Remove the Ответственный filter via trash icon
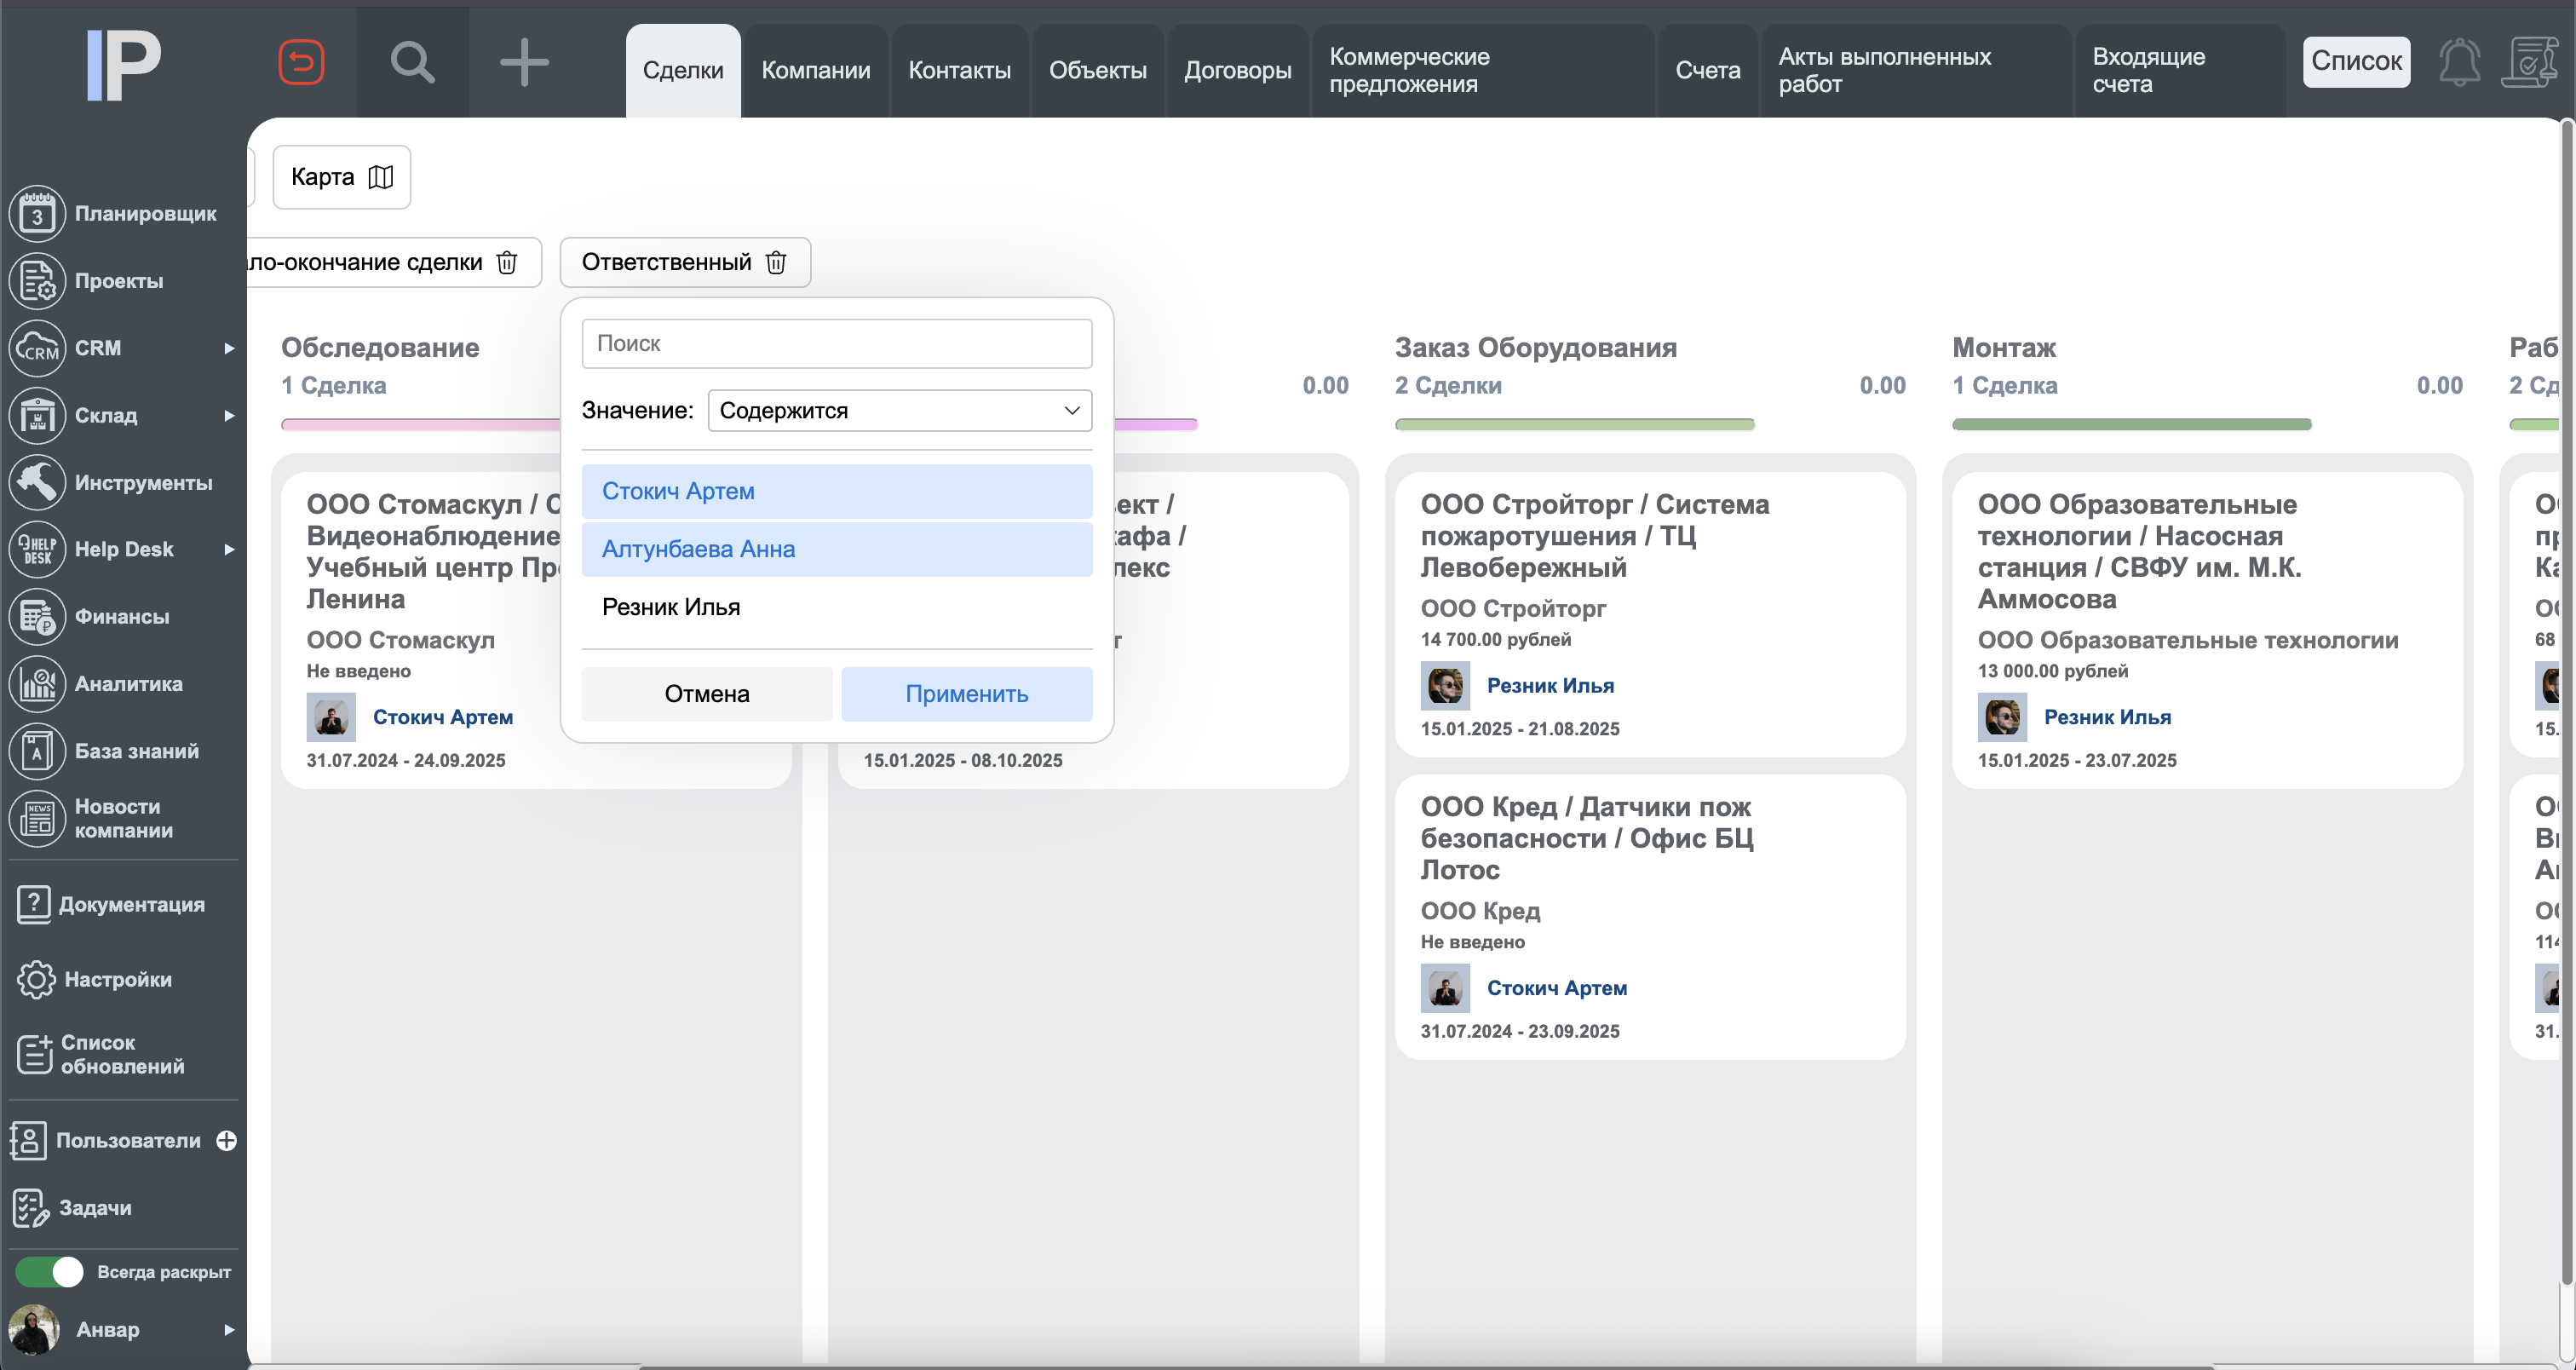Screen dimensions: 2576x1370 [777, 262]
